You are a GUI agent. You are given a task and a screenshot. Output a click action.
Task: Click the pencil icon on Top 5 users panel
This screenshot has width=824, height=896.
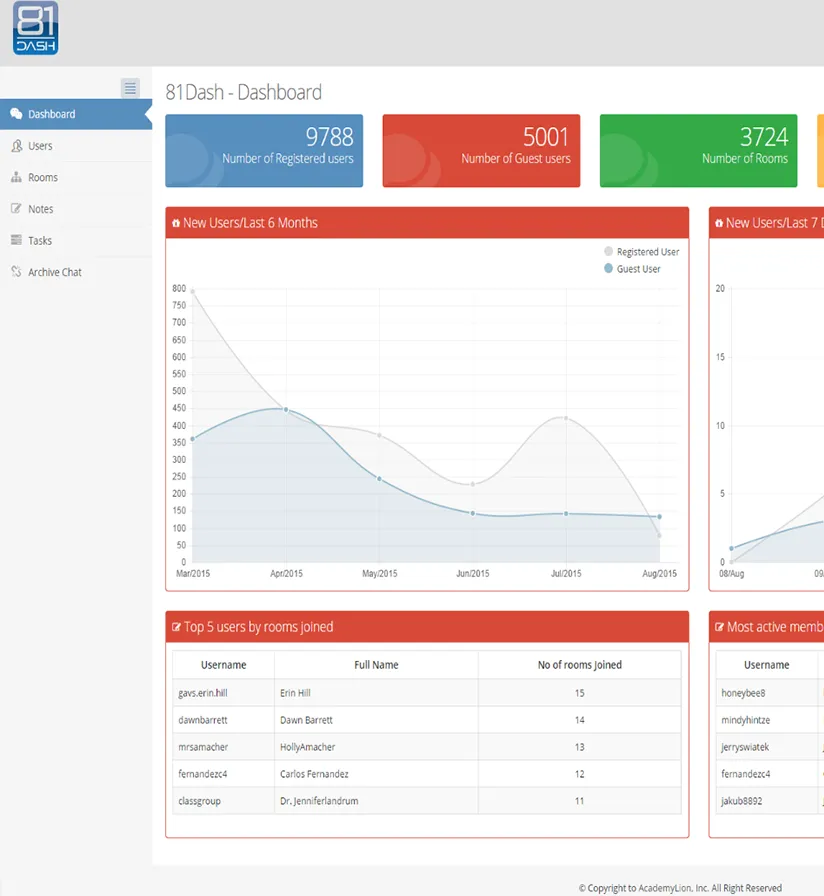point(178,626)
